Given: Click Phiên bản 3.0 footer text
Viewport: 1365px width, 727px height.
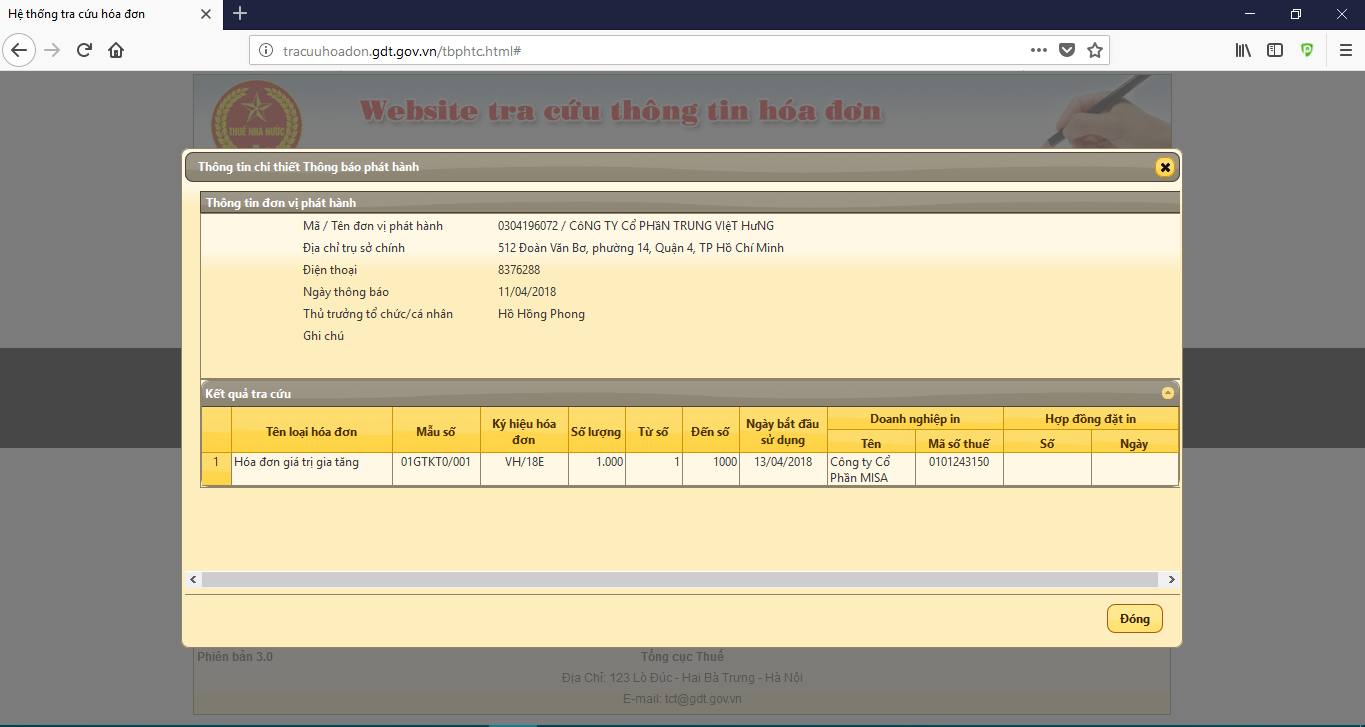Looking at the screenshot, I should (x=235, y=657).
